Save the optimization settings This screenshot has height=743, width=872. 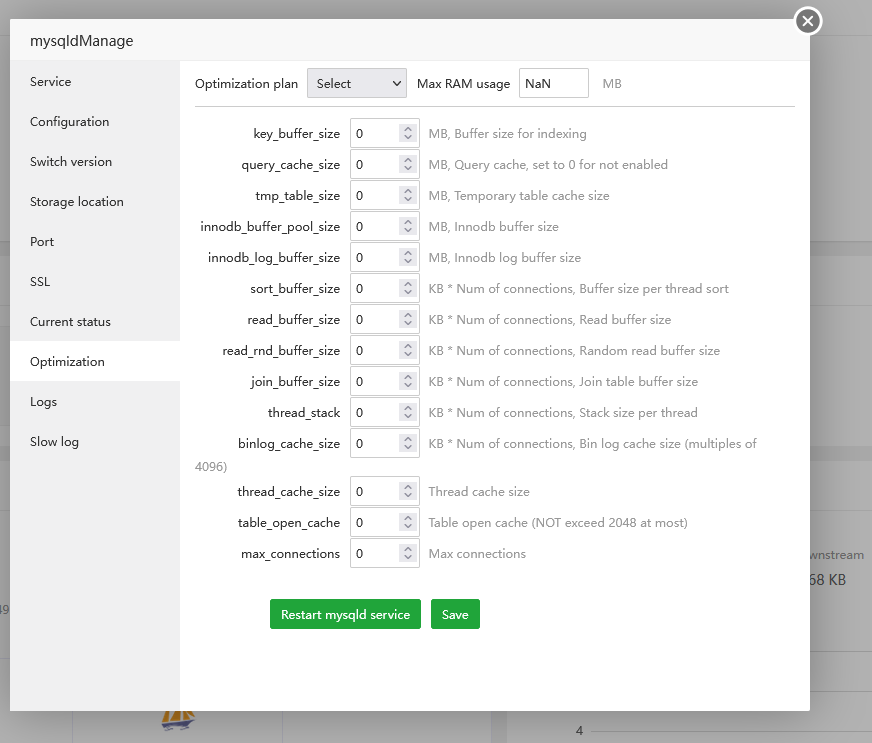point(455,615)
